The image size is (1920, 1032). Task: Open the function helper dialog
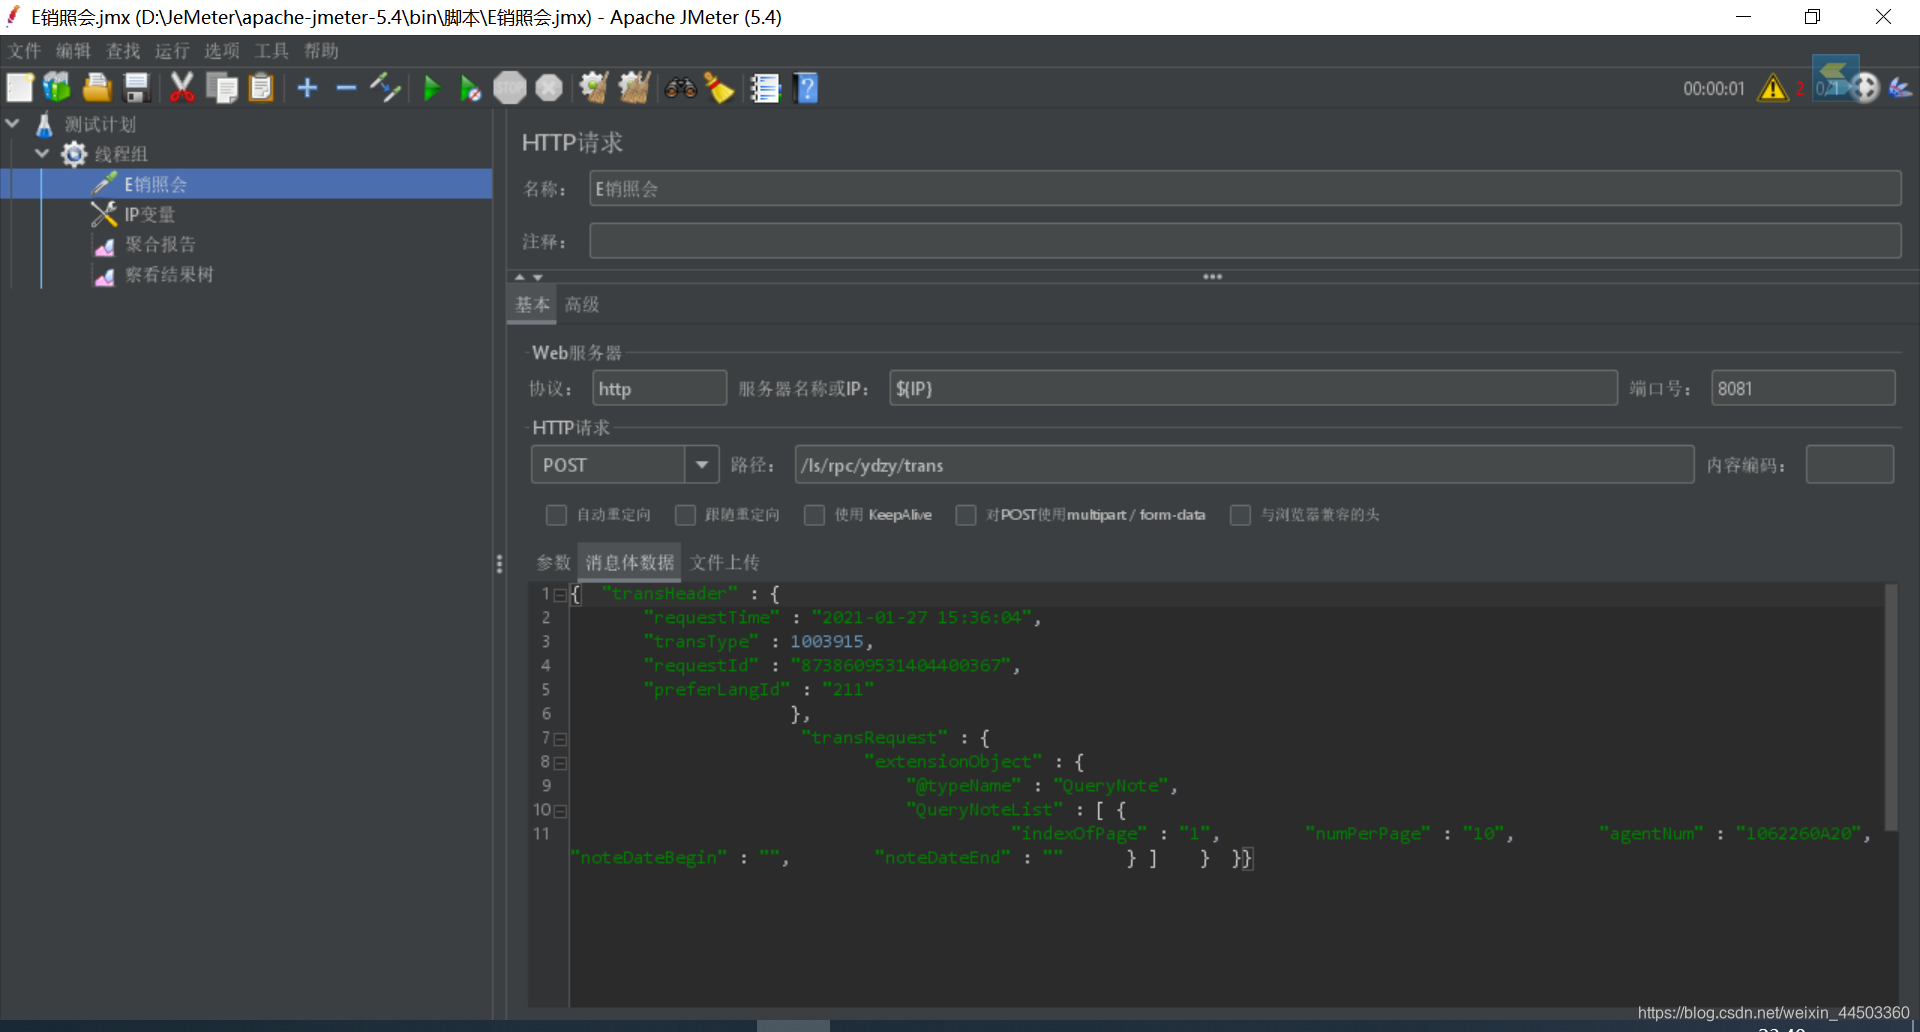pyautogui.click(x=765, y=88)
